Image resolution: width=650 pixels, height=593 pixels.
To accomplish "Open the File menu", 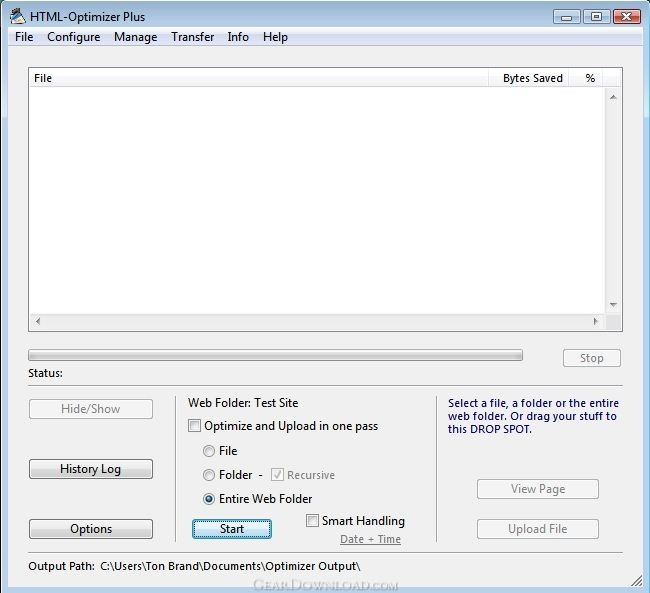I will pyautogui.click(x=24, y=37).
